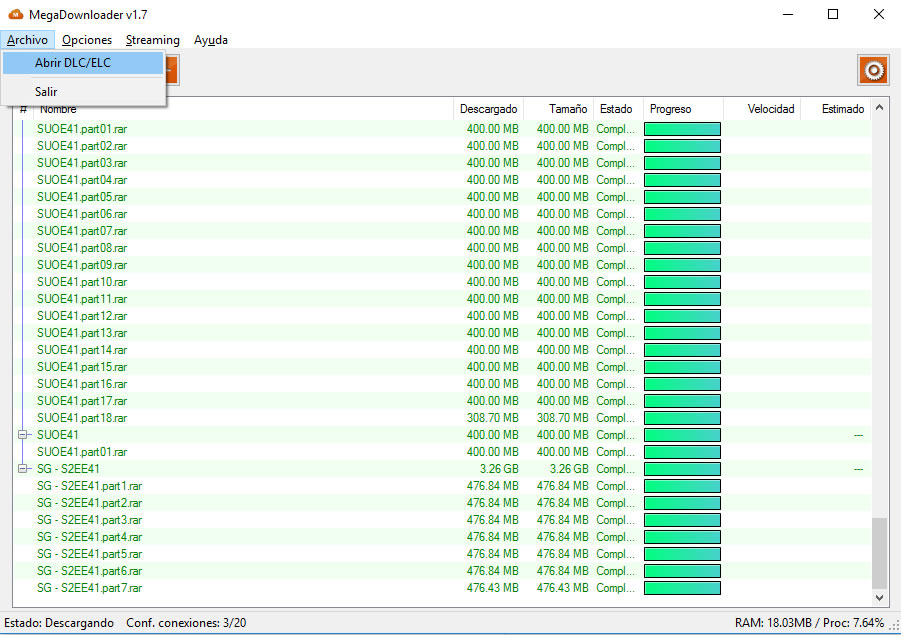
Task: Click the SUOE41 group name
Action: pos(57,435)
